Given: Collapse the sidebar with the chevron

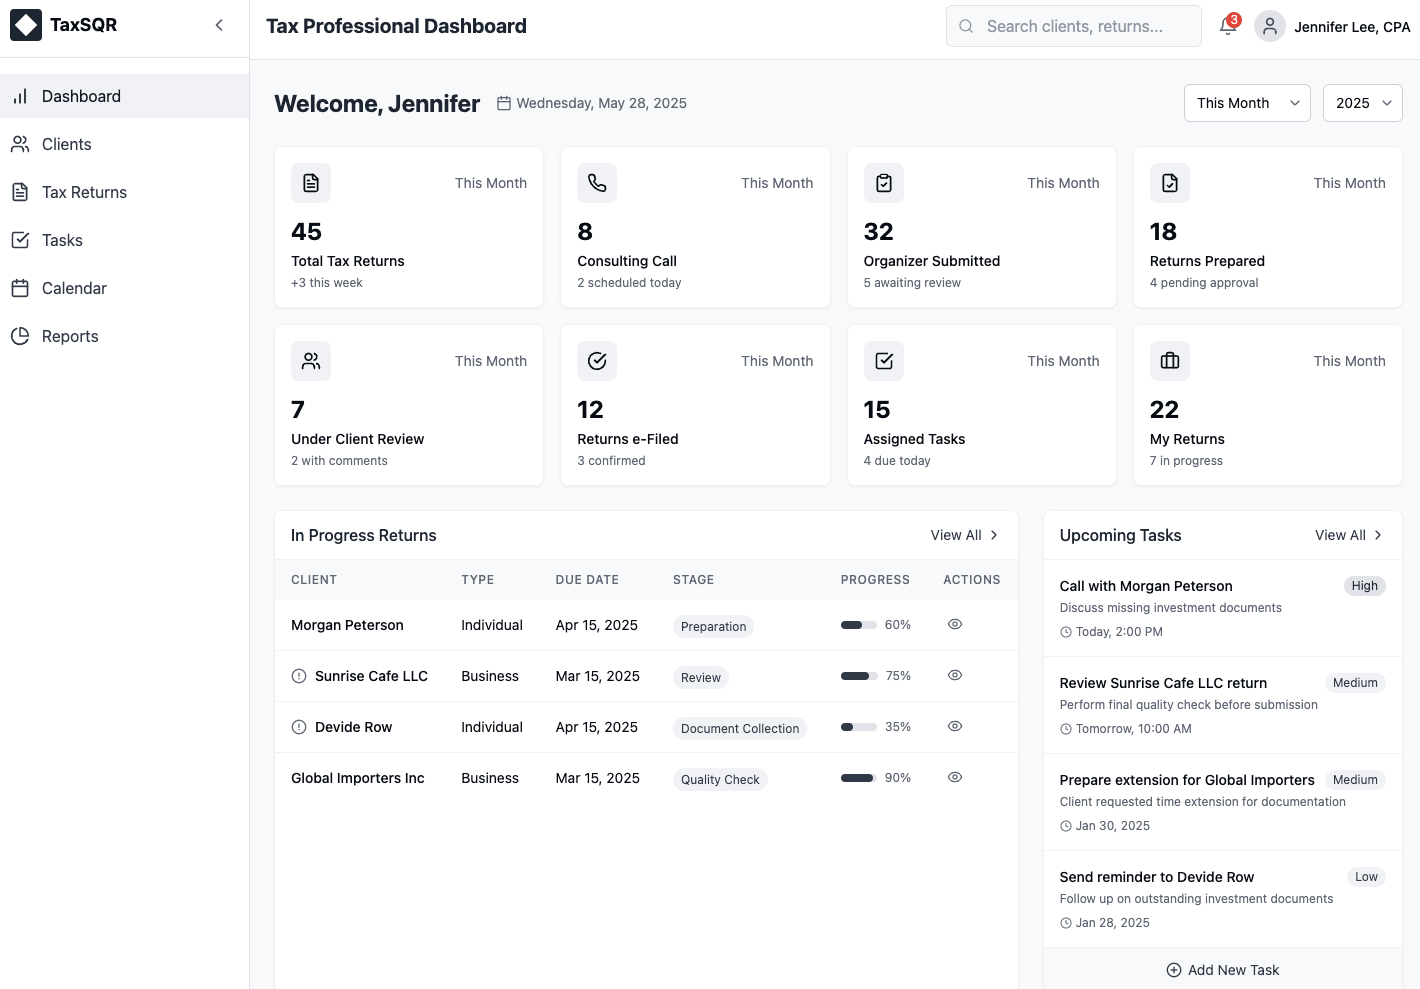Looking at the screenshot, I should click(219, 25).
